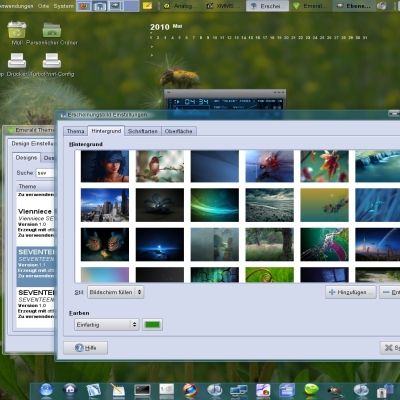Select the tree in meadow wallpaper
Image resolution: width=400 pixels, height=400 pixels.
270,244
